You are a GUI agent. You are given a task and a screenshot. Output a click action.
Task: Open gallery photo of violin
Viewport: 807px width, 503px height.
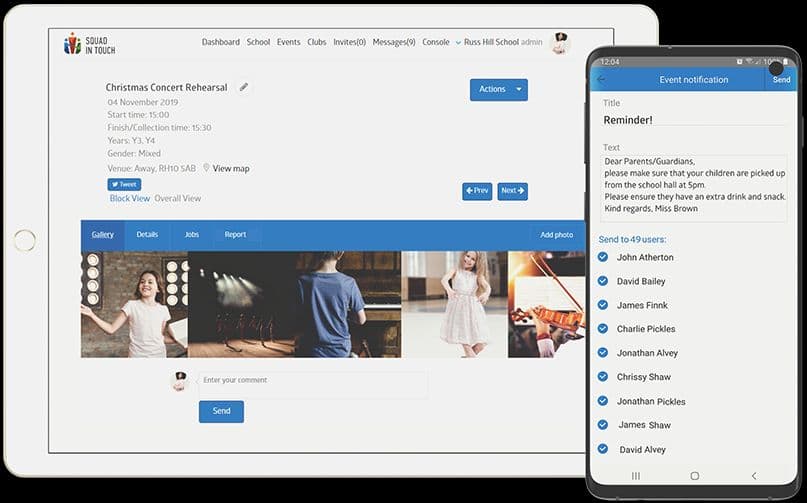[547, 304]
